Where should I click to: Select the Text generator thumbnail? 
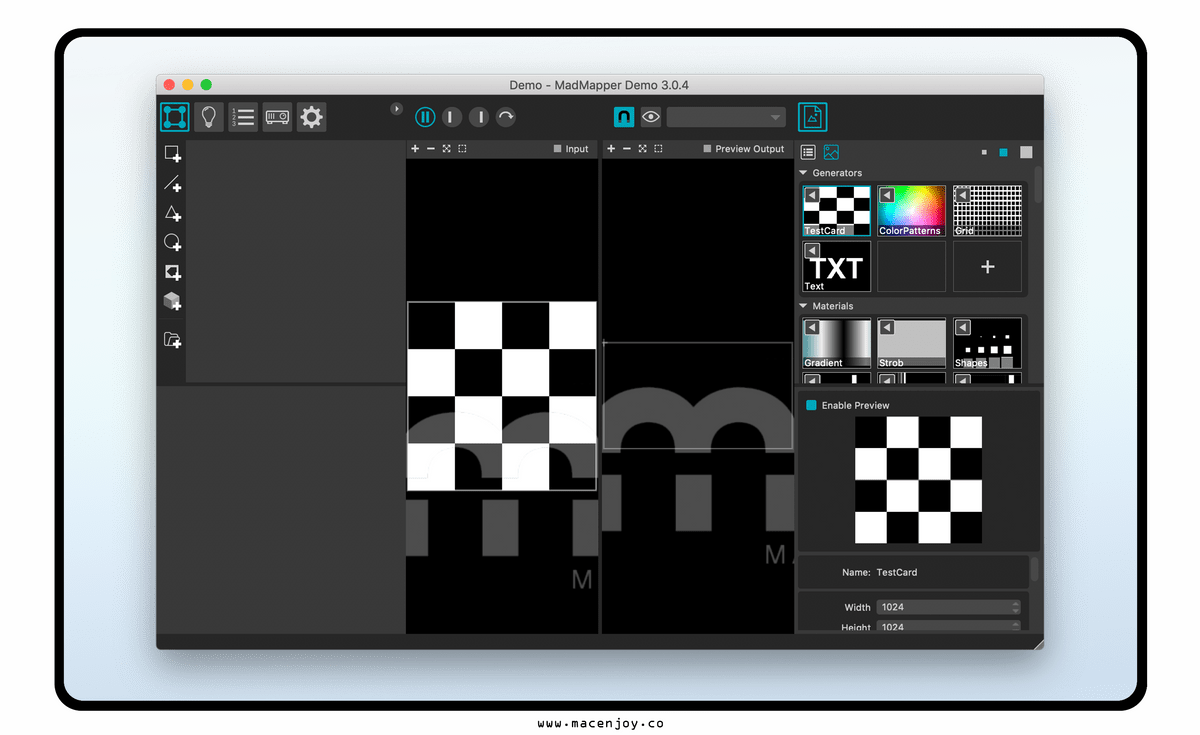[x=837, y=266]
